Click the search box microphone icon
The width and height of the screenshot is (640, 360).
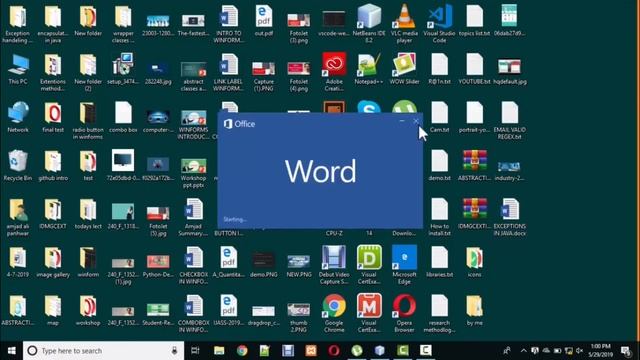174,351
